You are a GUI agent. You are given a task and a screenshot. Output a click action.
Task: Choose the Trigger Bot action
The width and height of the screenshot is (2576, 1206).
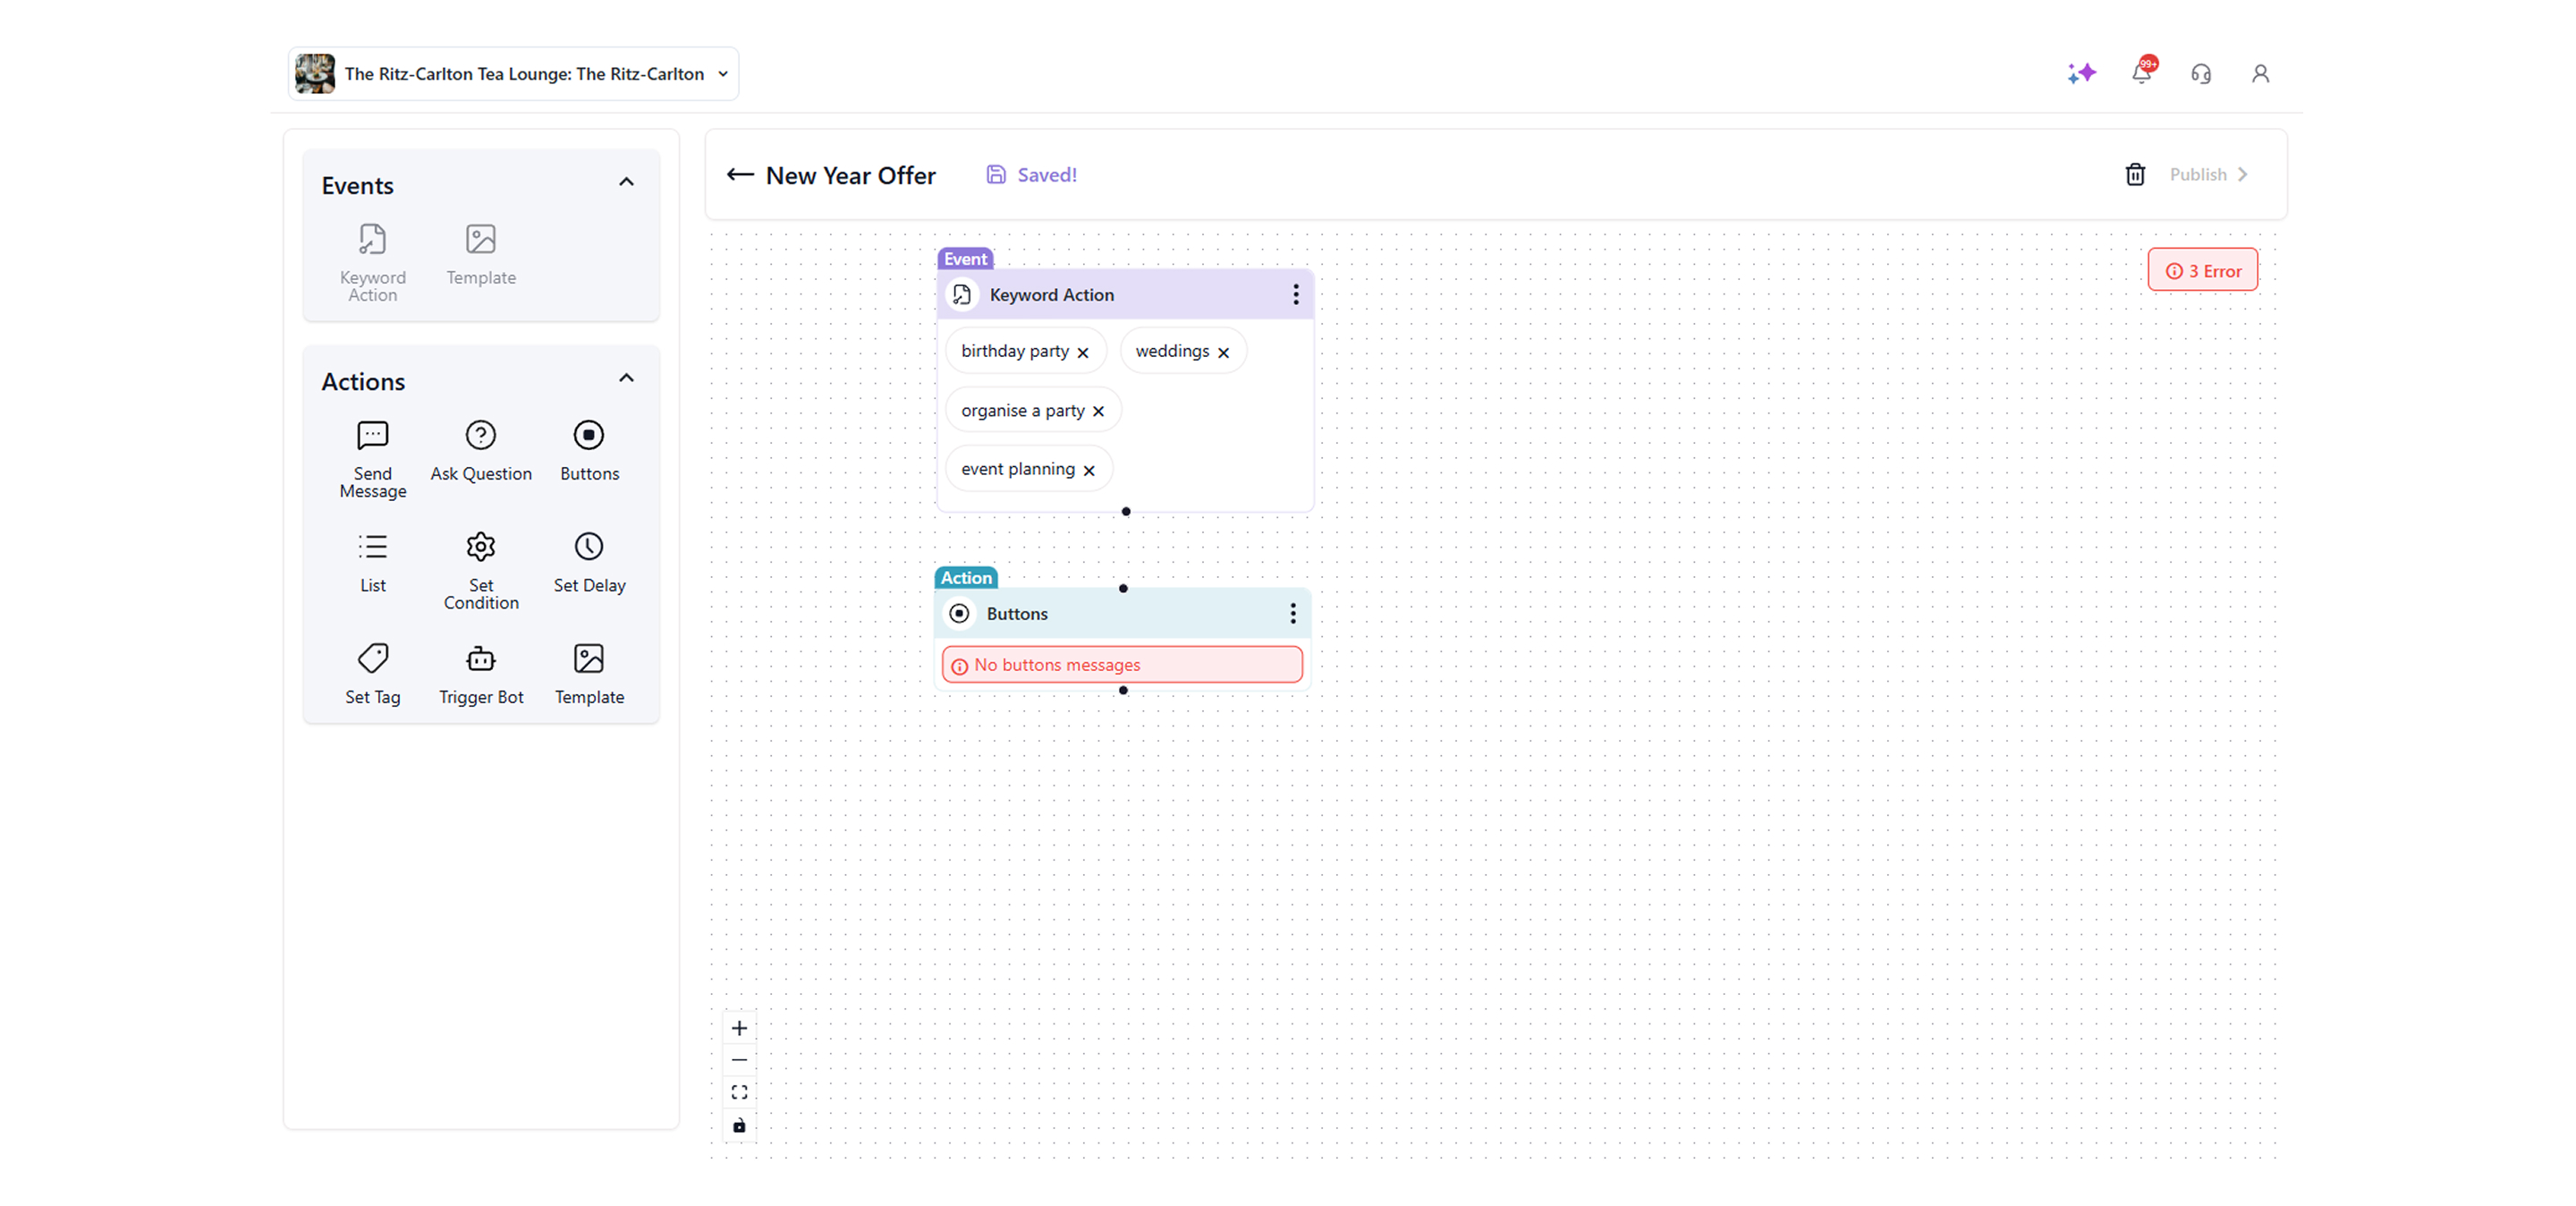tap(480, 673)
